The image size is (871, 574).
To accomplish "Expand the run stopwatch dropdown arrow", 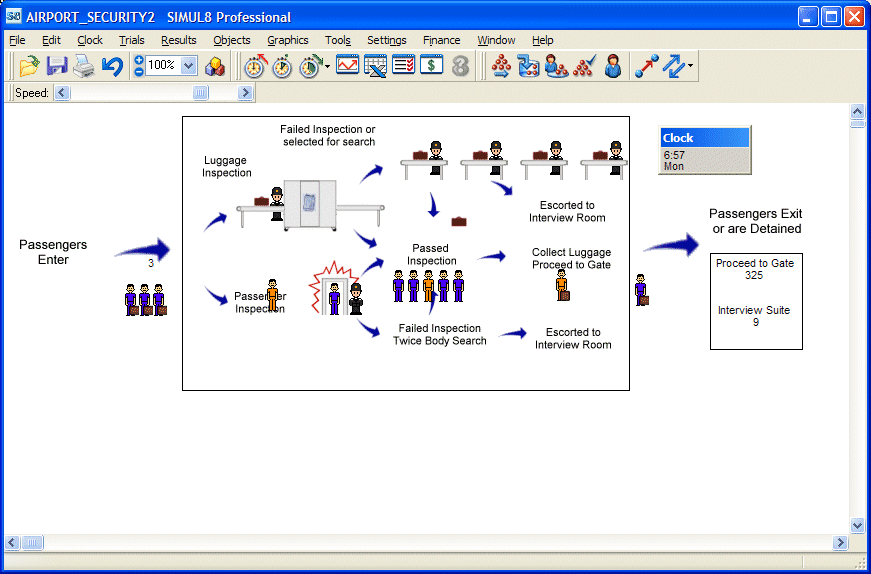I will (328, 67).
